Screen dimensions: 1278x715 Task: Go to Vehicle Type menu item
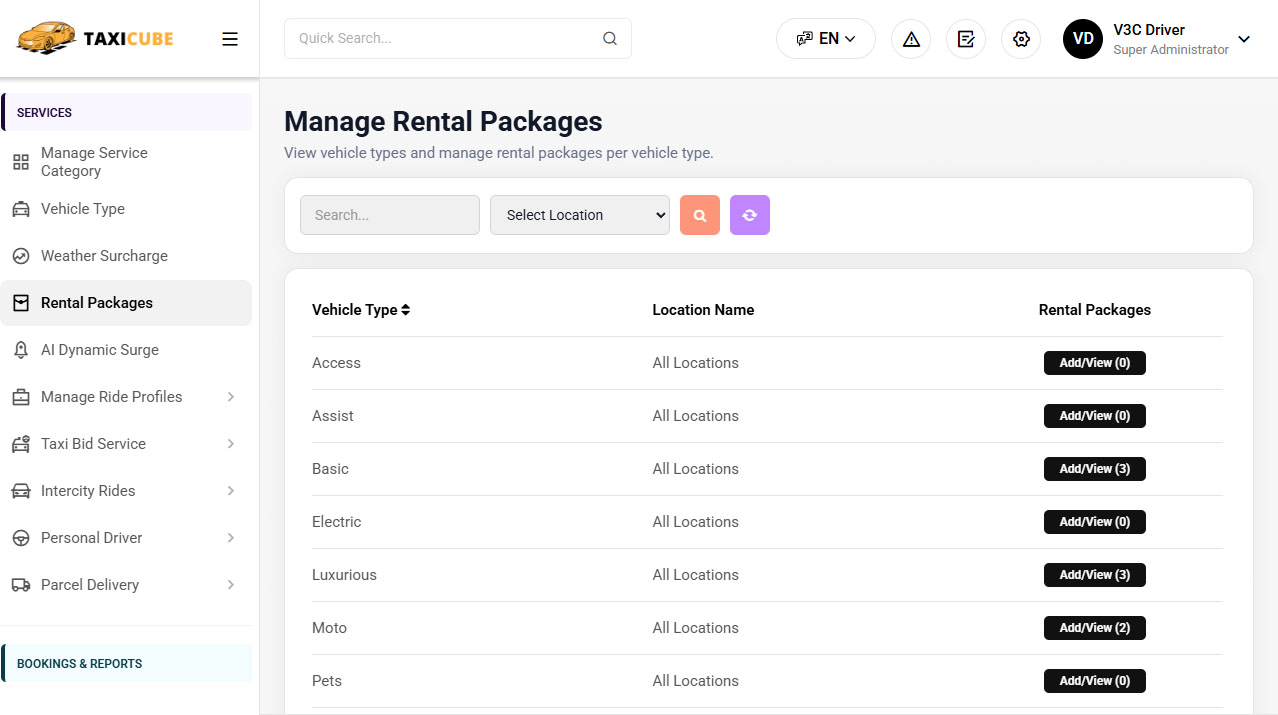[x=126, y=209]
